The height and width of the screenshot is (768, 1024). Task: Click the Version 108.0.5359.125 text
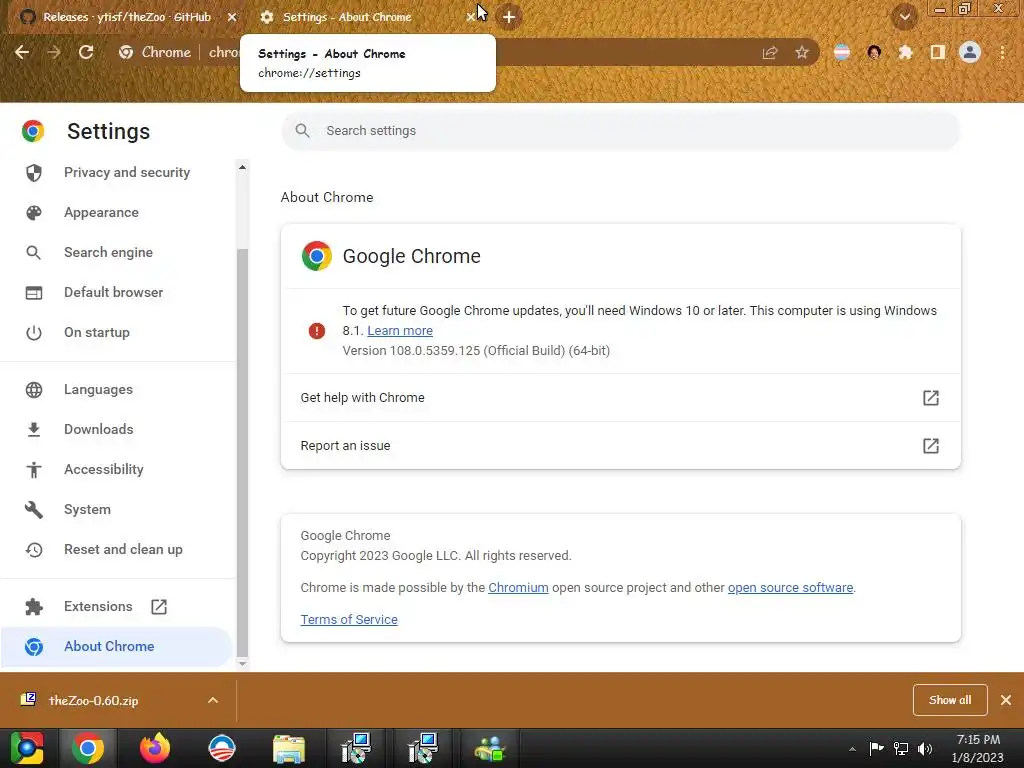(476, 351)
